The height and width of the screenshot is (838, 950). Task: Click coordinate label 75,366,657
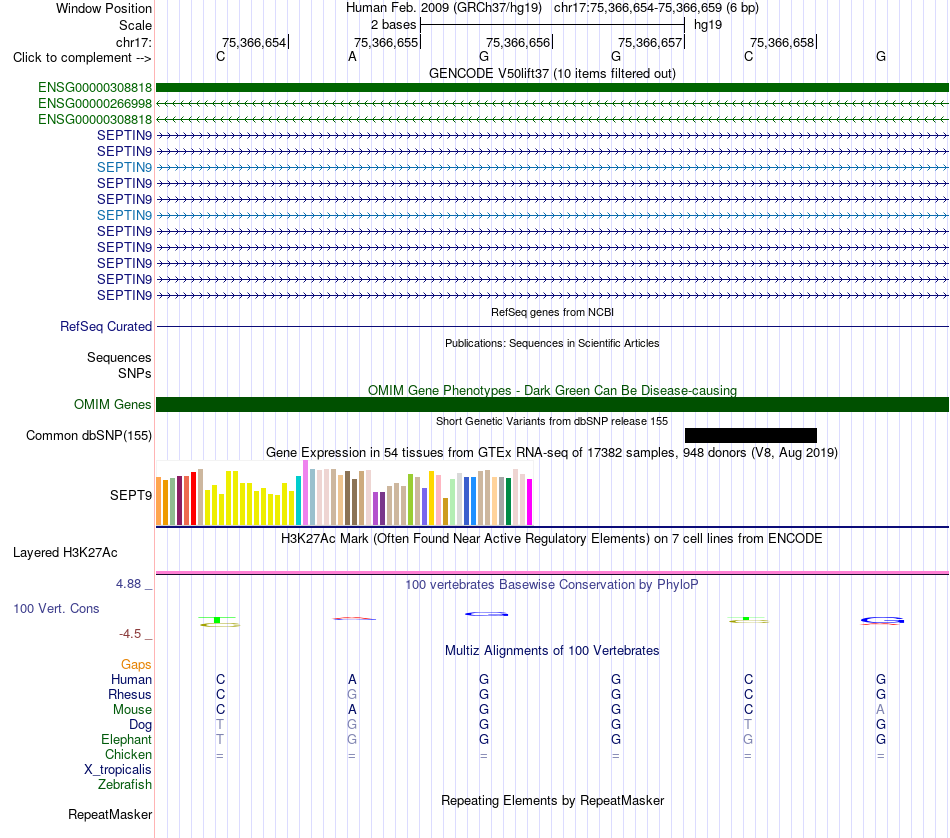pyautogui.click(x=649, y=42)
